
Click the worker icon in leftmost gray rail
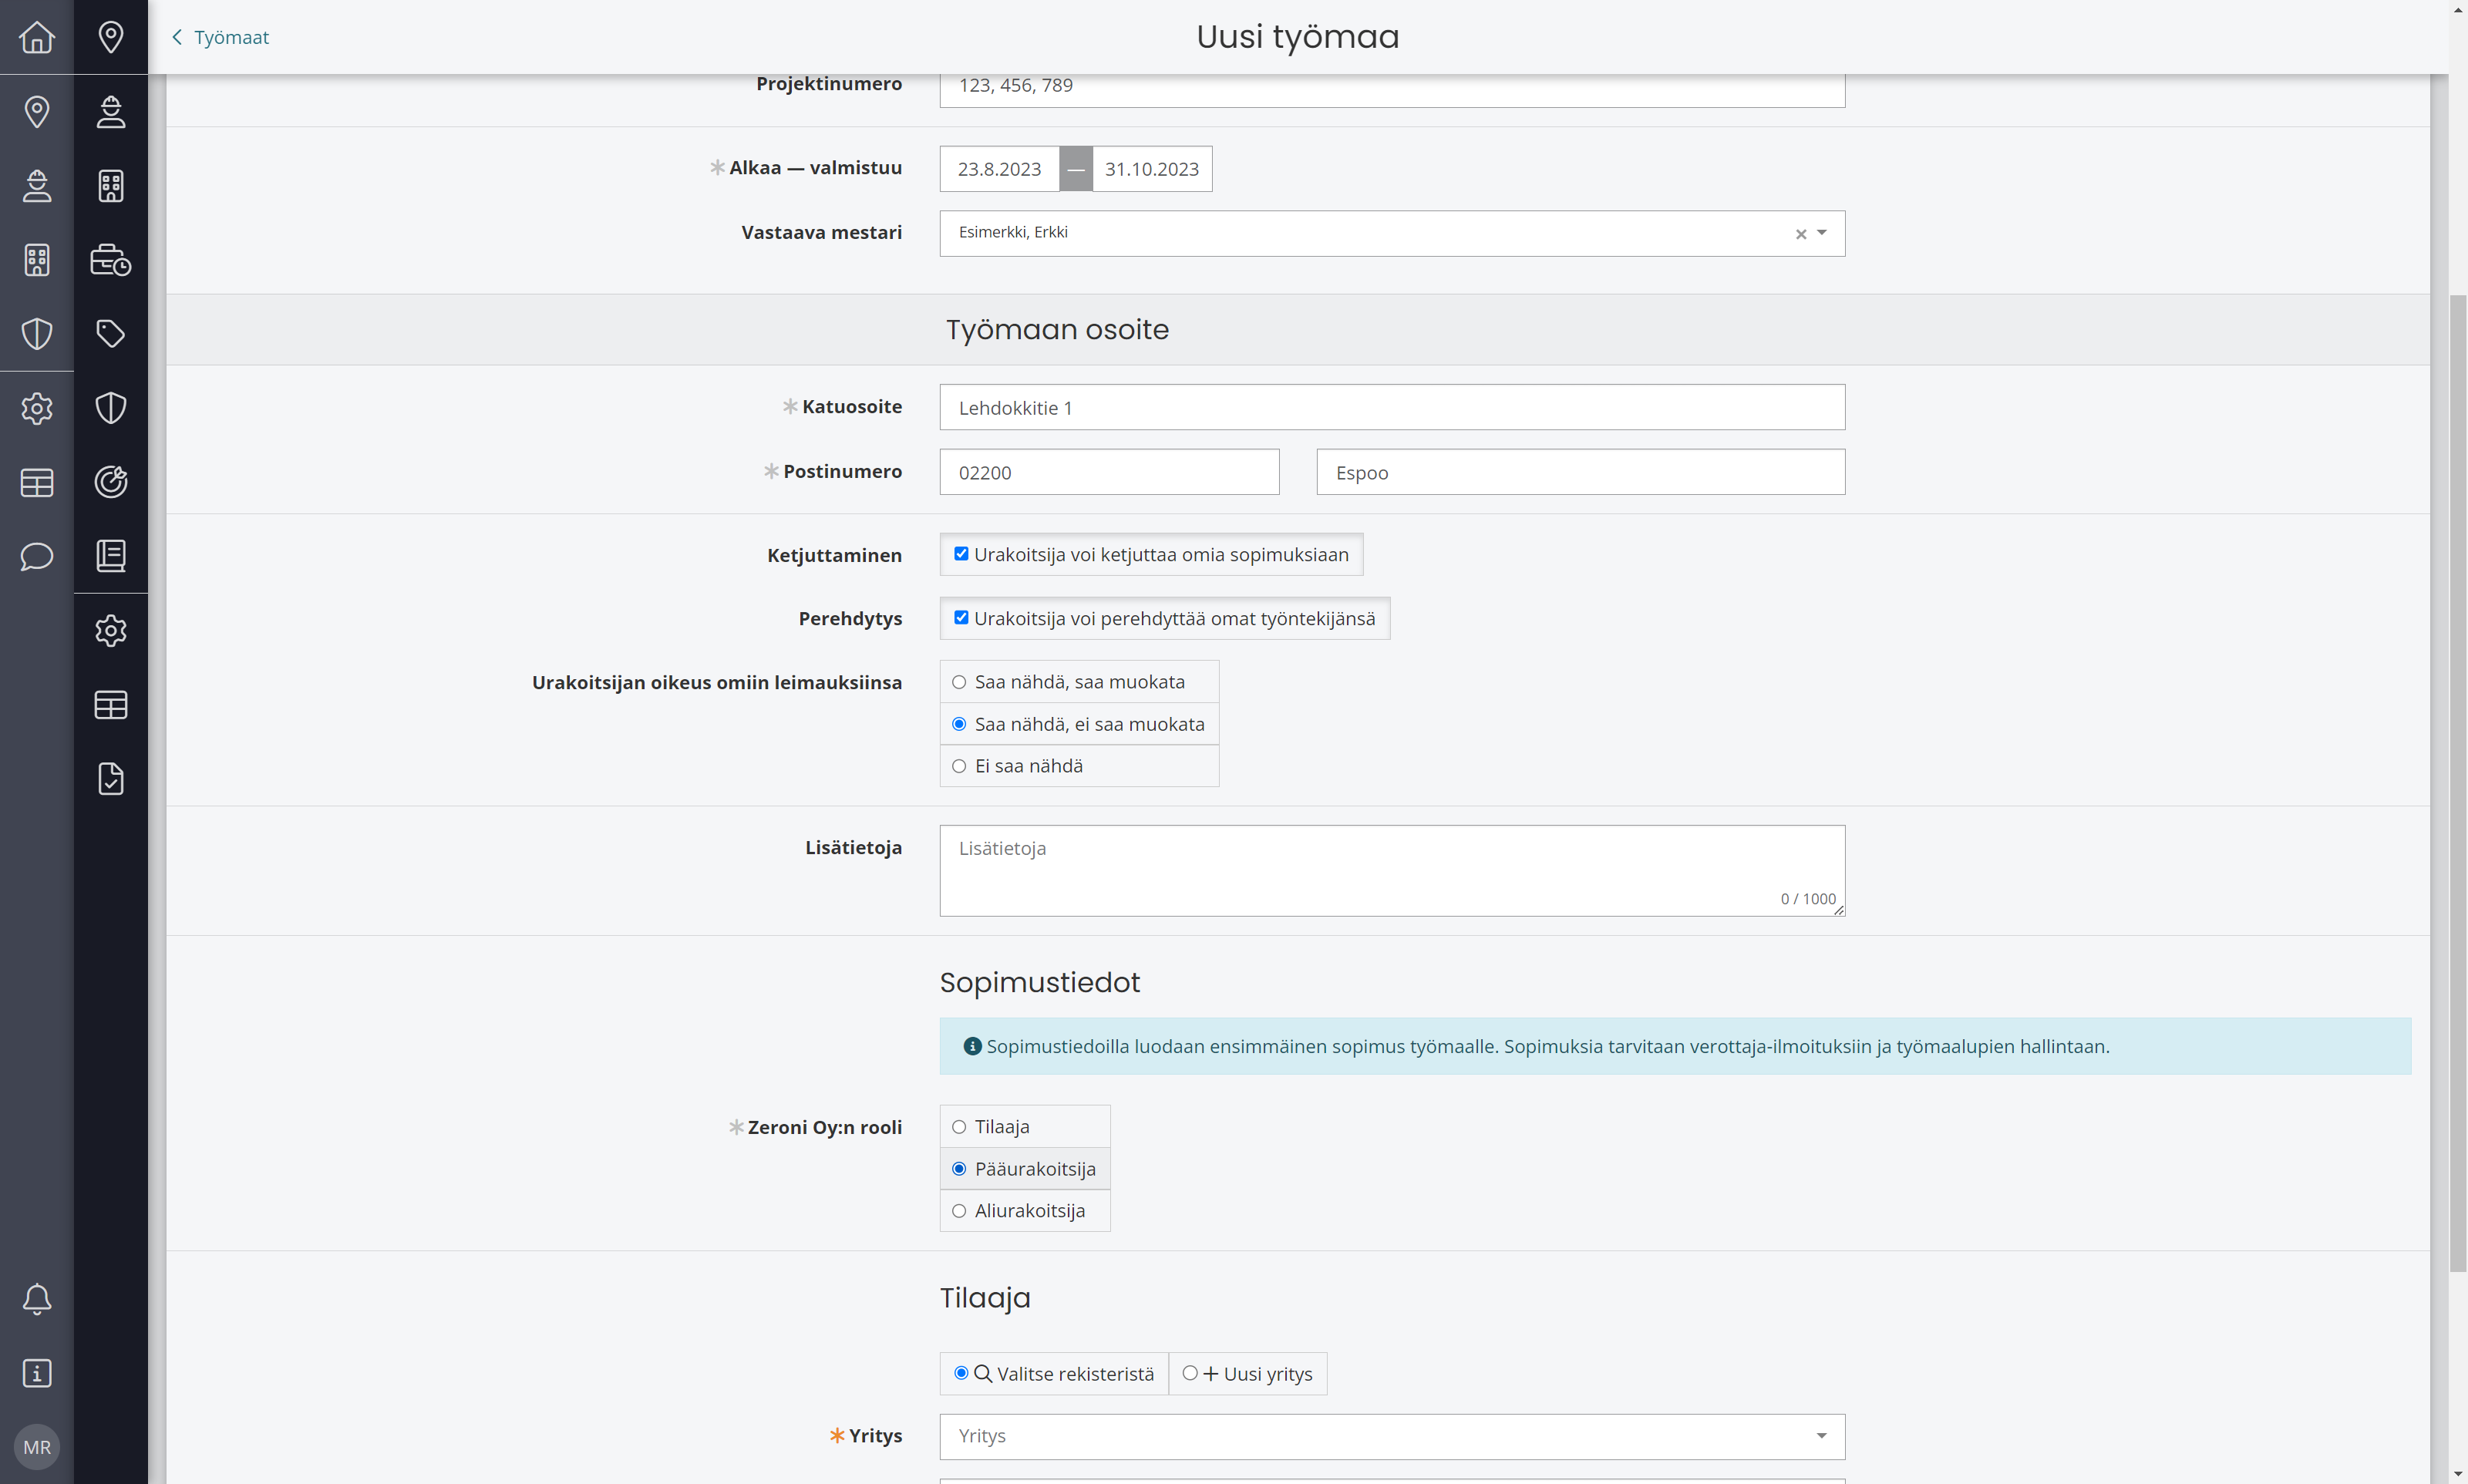tap(37, 186)
